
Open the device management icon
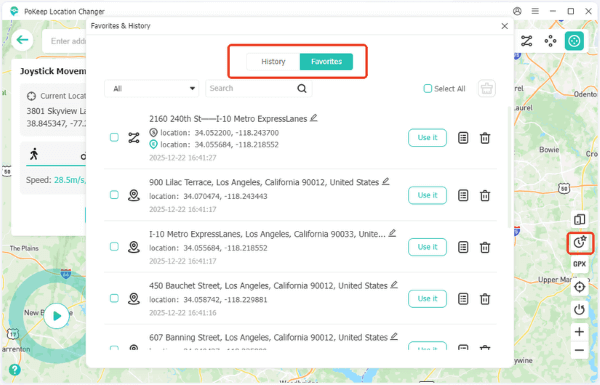[x=579, y=220]
